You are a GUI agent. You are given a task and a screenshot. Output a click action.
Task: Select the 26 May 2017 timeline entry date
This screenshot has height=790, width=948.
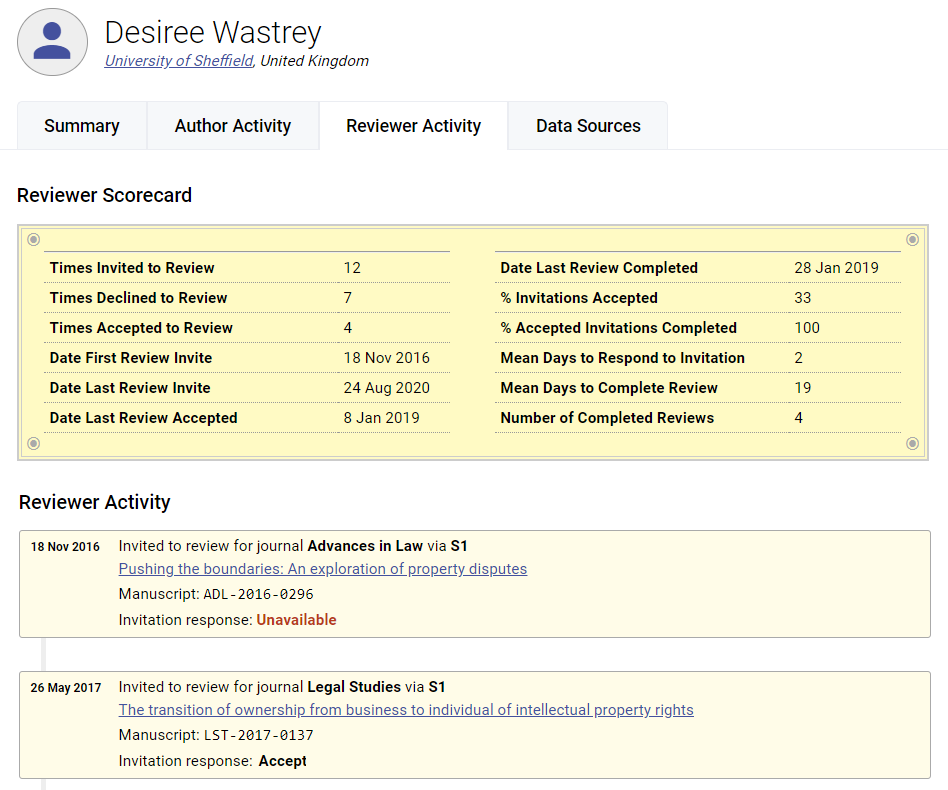[x=65, y=688]
